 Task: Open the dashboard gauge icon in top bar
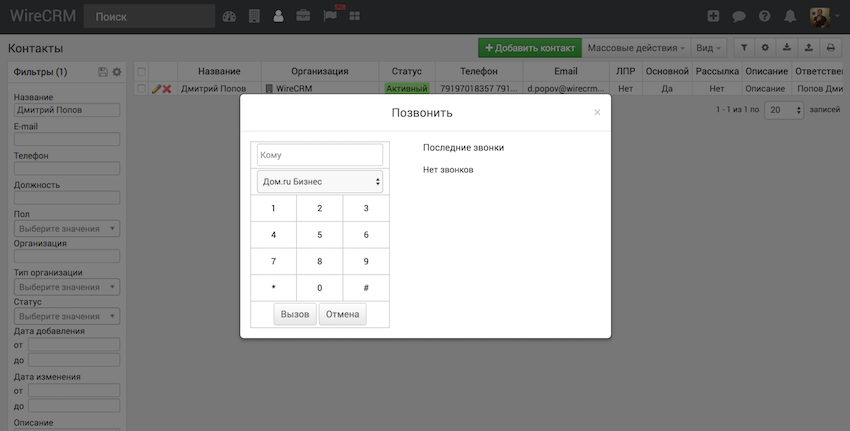(230, 16)
